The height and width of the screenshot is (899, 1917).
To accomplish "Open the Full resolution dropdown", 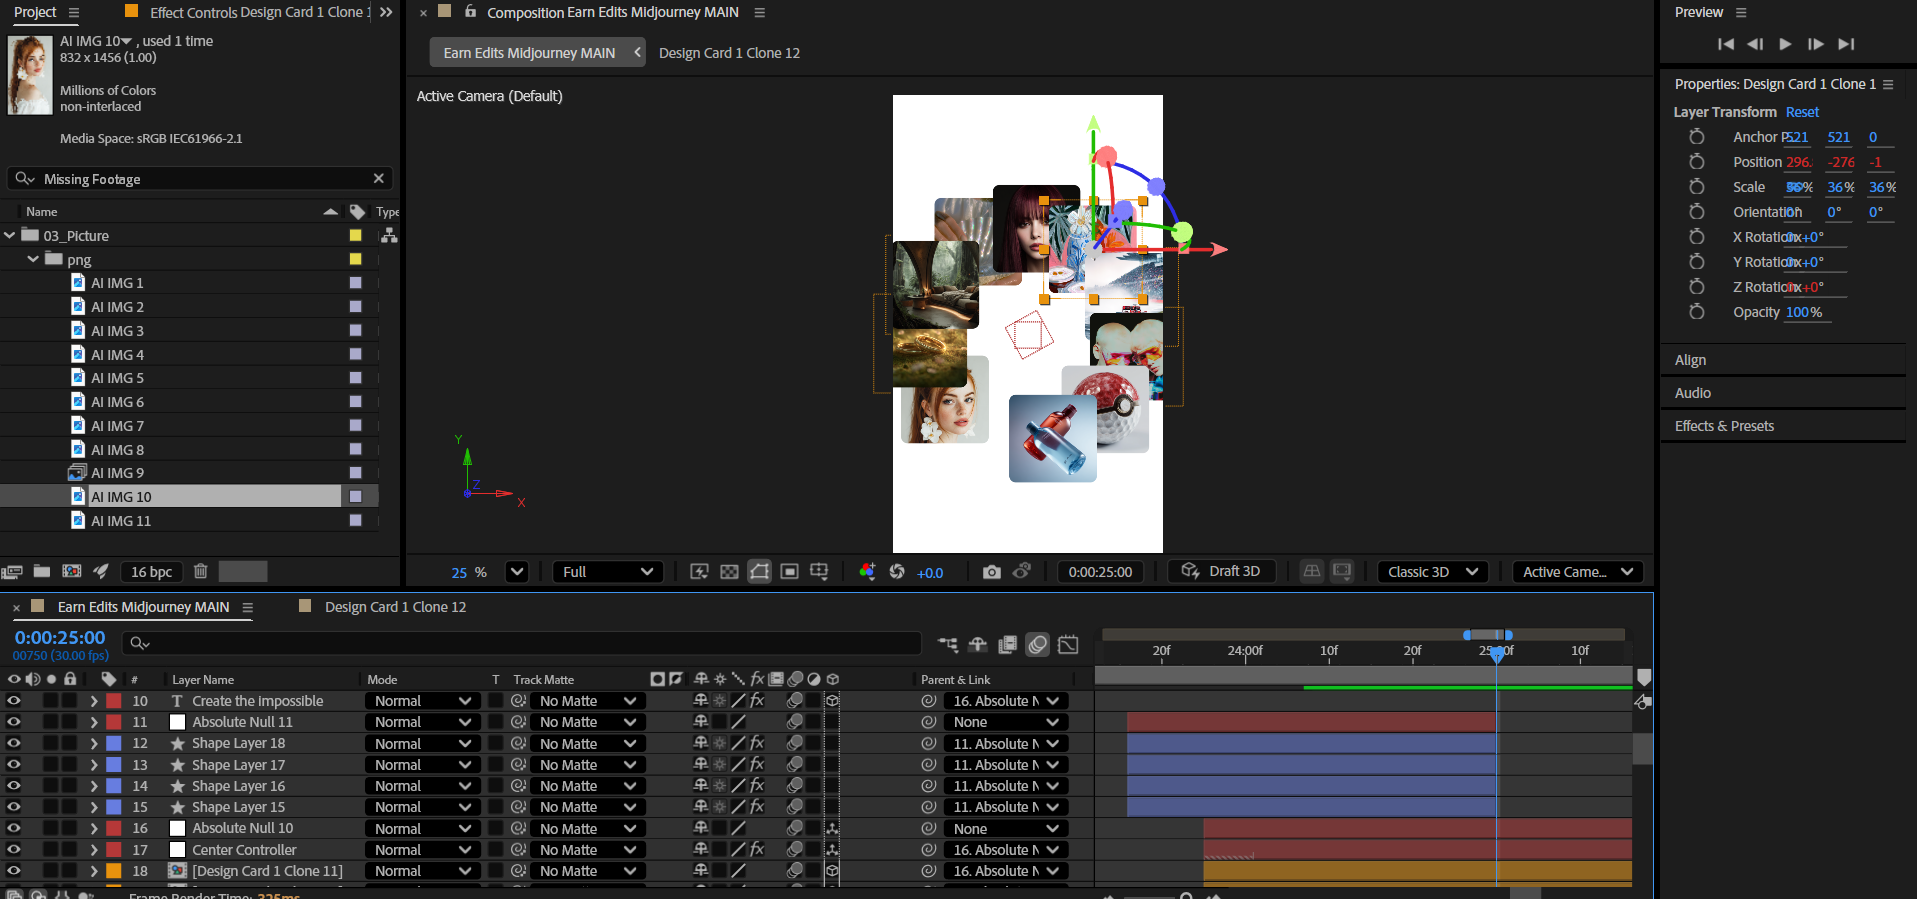I will point(607,572).
